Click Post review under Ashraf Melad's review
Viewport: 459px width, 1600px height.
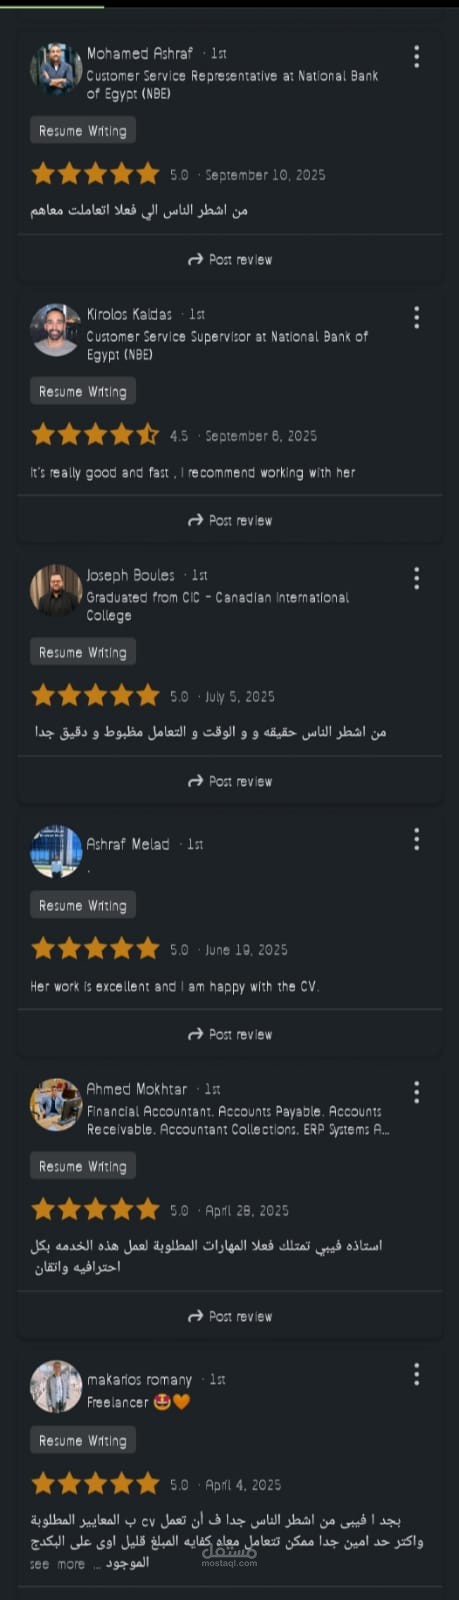coord(230,1035)
